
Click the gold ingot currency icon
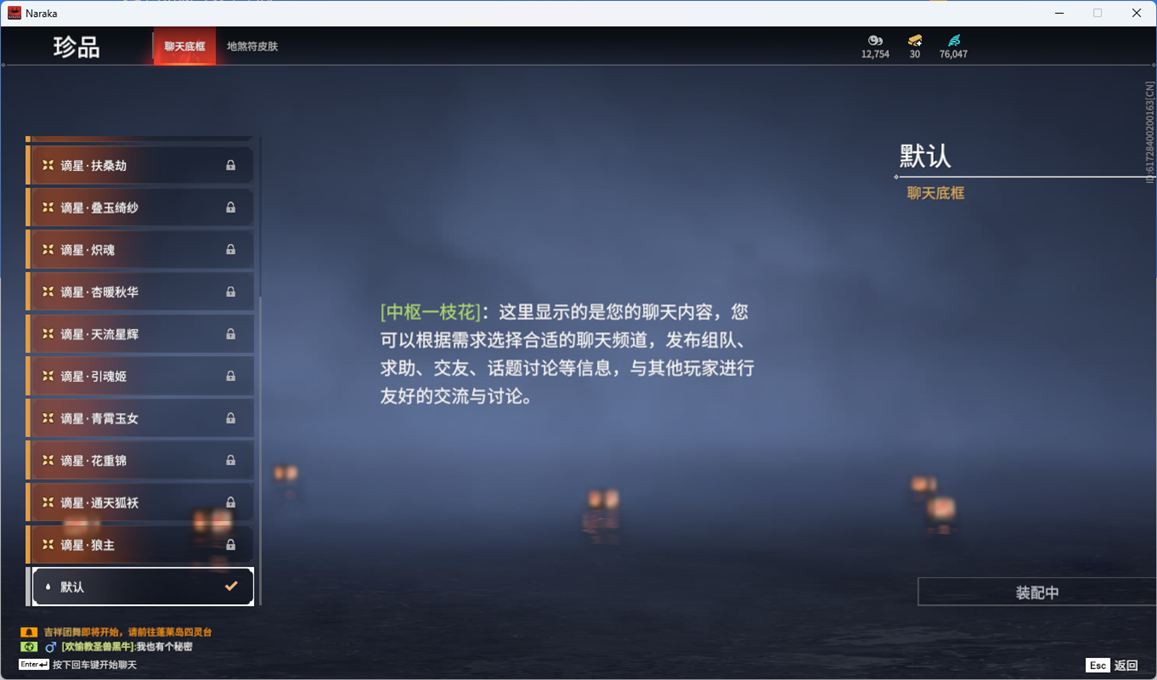tap(915, 41)
